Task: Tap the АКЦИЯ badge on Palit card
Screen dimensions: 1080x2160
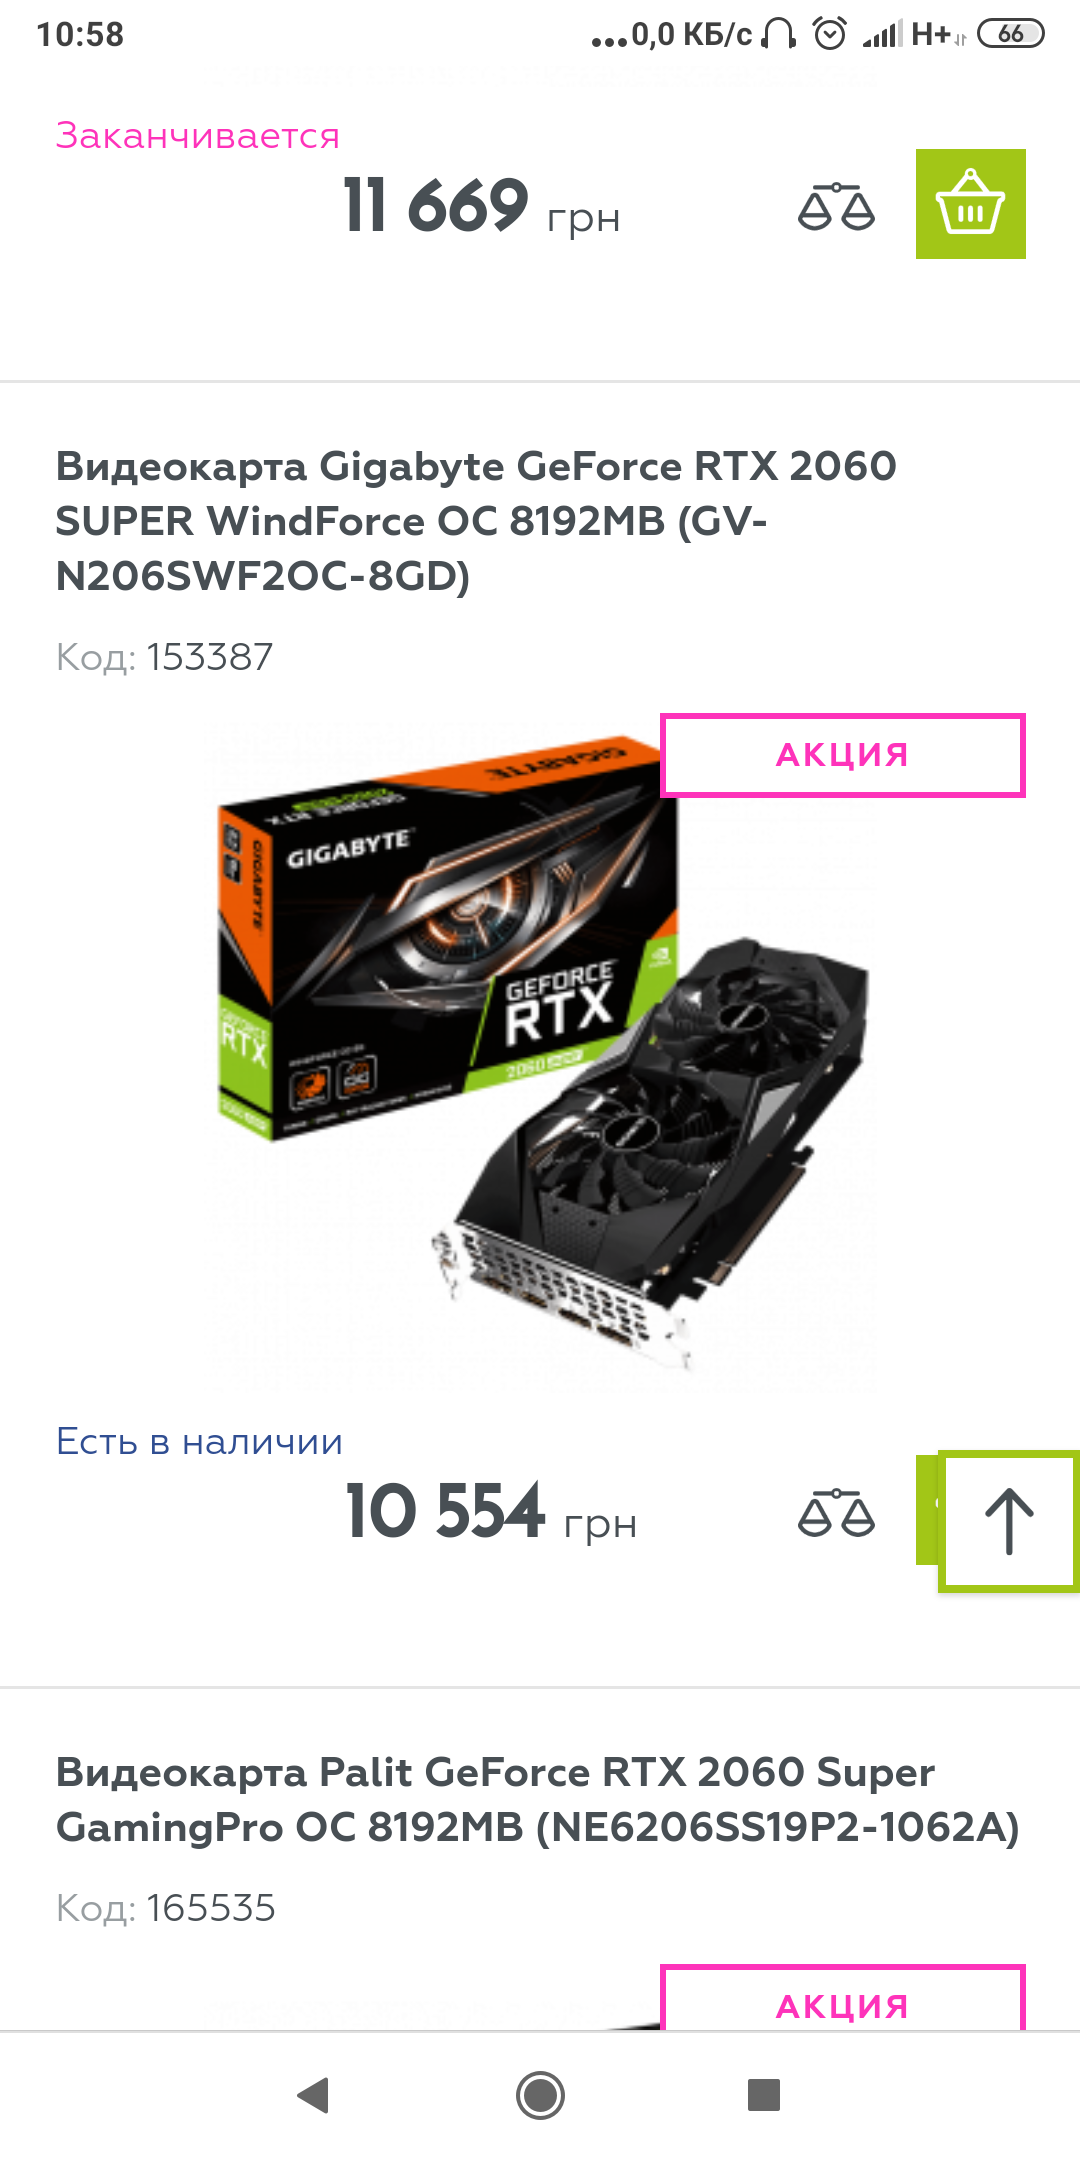Action: click(x=843, y=1998)
